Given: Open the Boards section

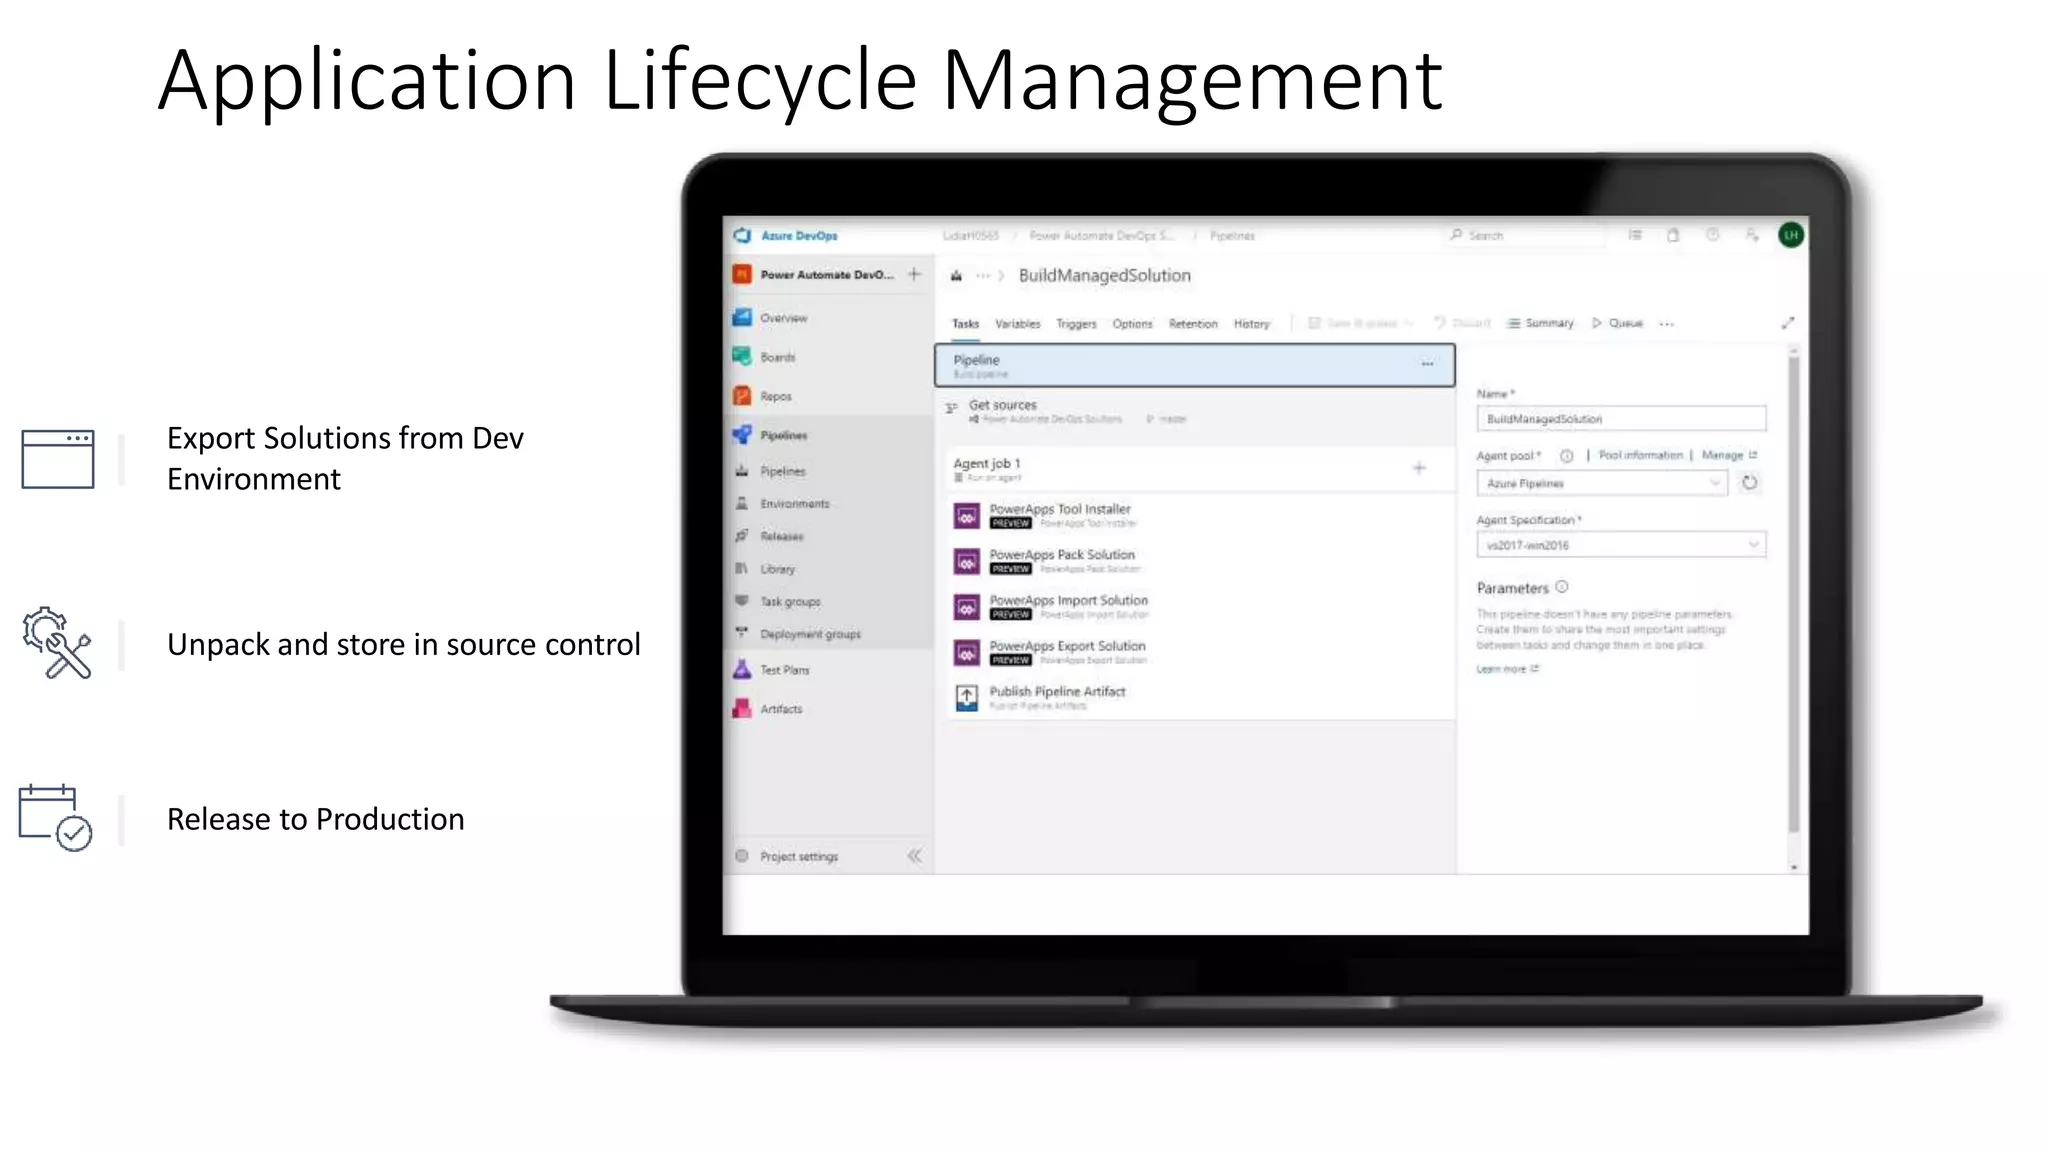Looking at the screenshot, I should pos(777,357).
